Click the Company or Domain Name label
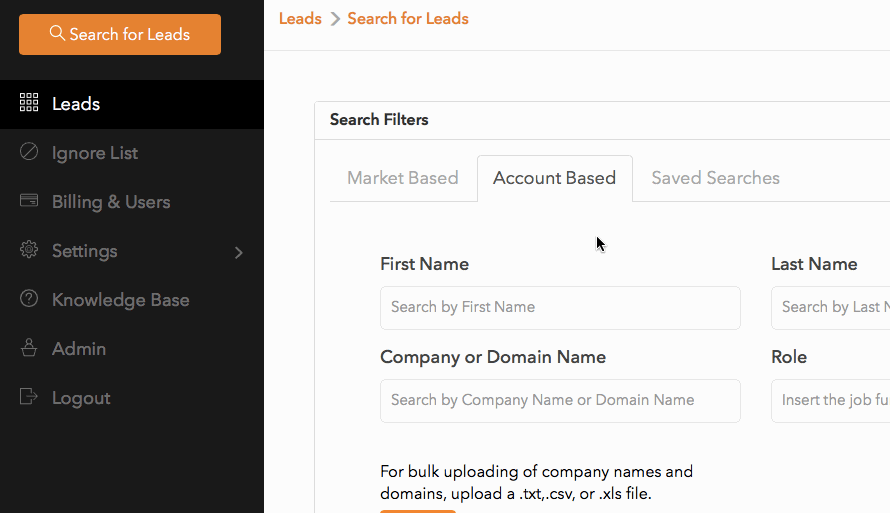 493,357
